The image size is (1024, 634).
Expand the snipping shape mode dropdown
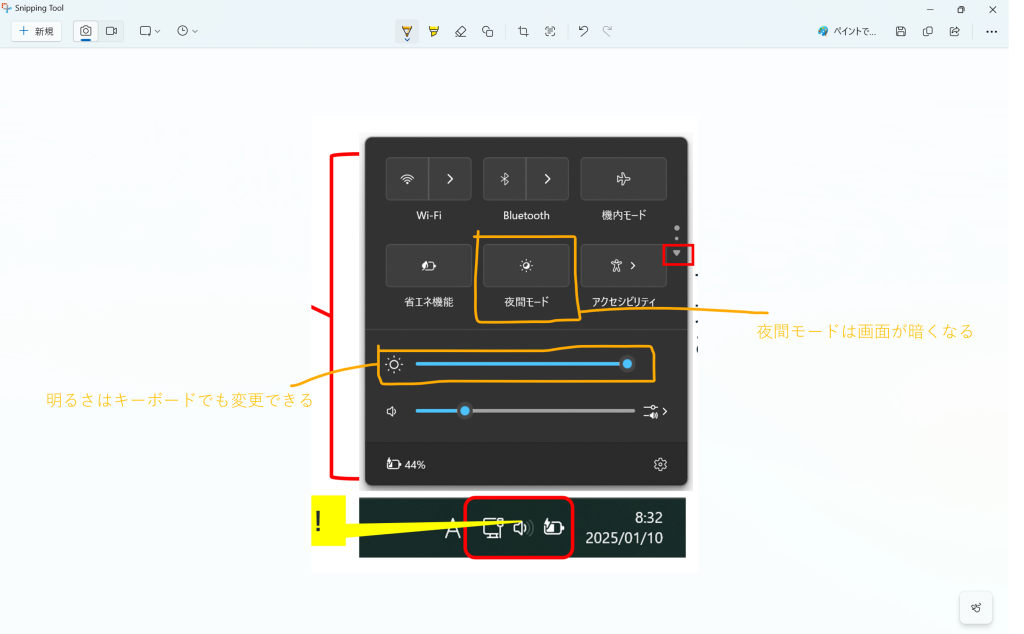[150, 31]
